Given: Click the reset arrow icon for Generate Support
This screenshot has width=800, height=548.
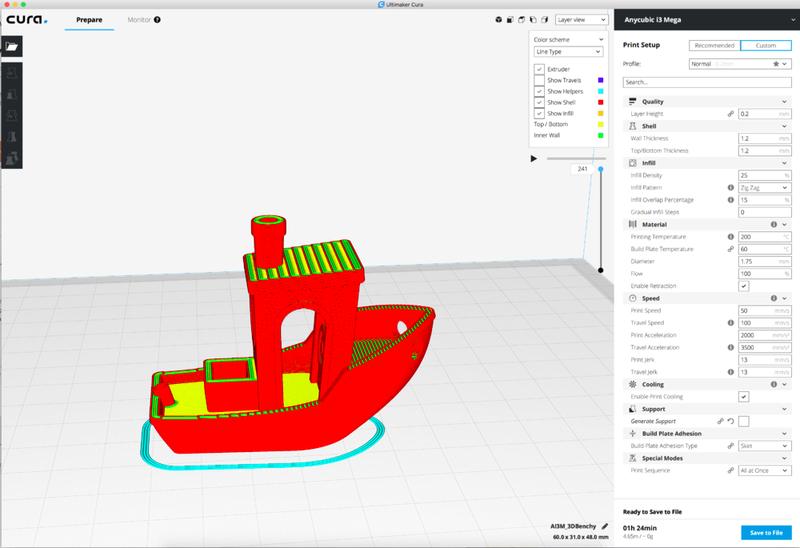Looking at the screenshot, I should [x=732, y=421].
